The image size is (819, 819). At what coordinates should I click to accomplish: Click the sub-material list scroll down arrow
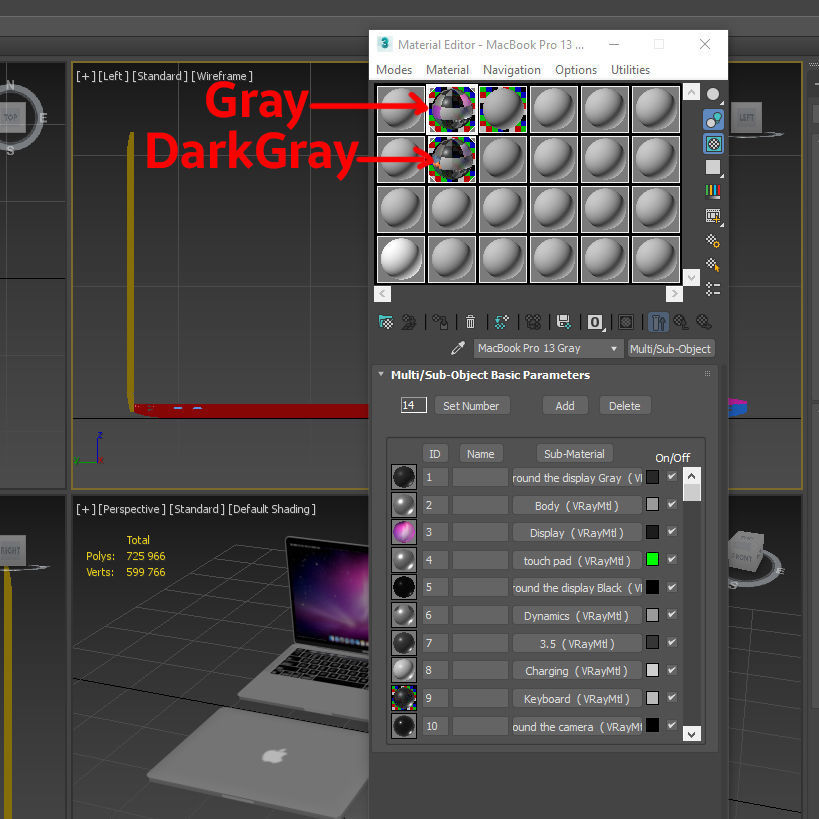pyautogui.click(x=691, y=734)
